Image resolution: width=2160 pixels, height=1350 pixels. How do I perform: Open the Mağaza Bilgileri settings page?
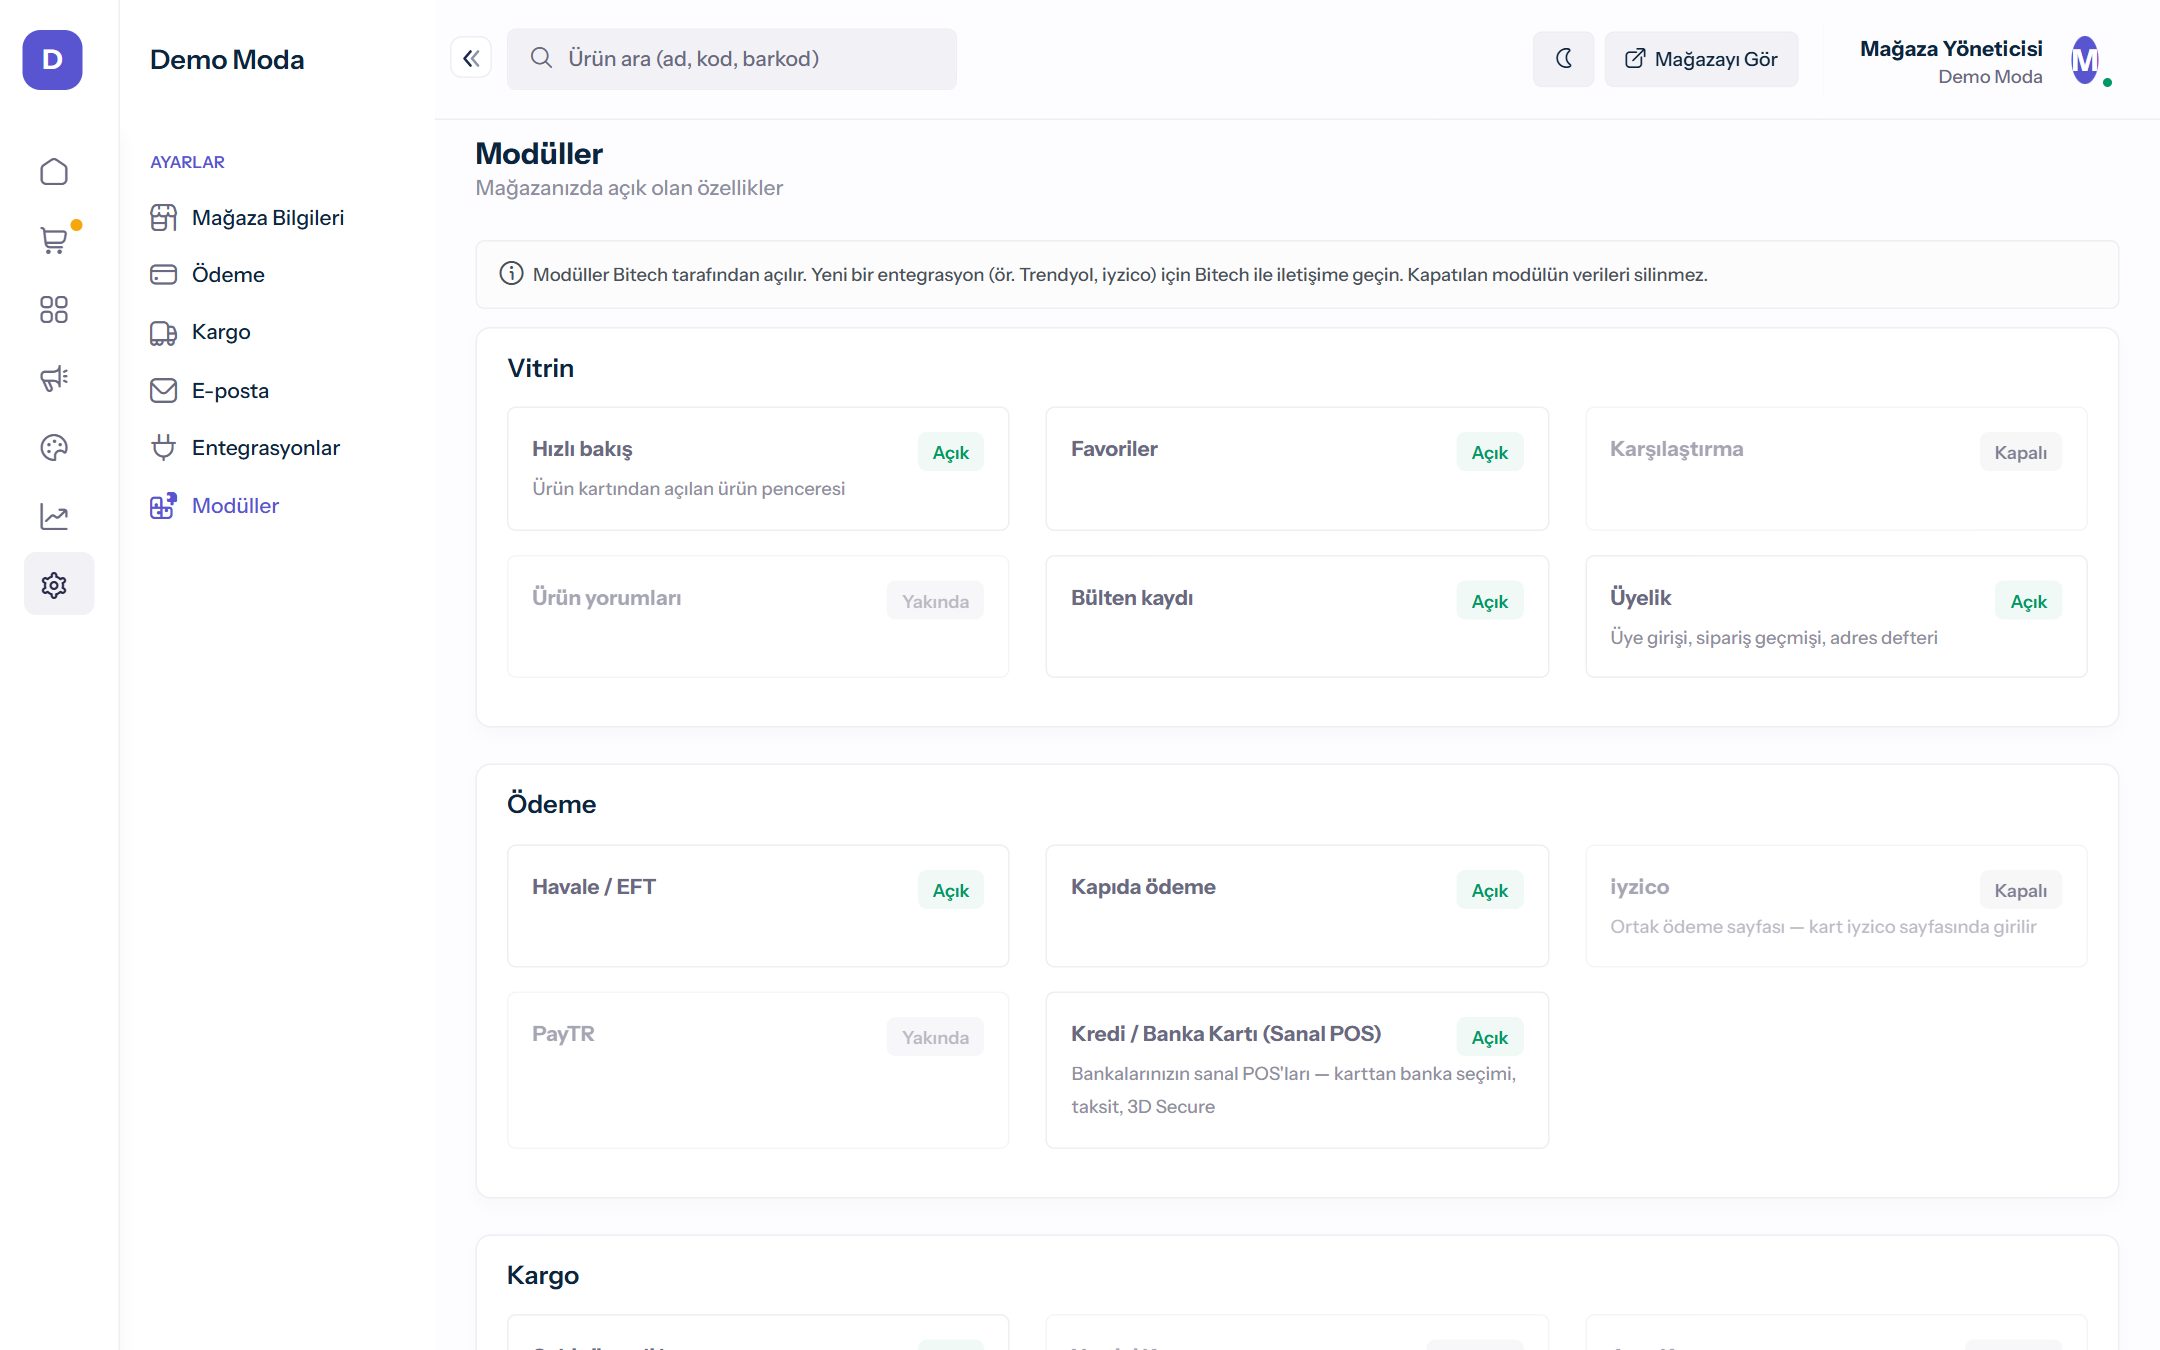(267, 218)
